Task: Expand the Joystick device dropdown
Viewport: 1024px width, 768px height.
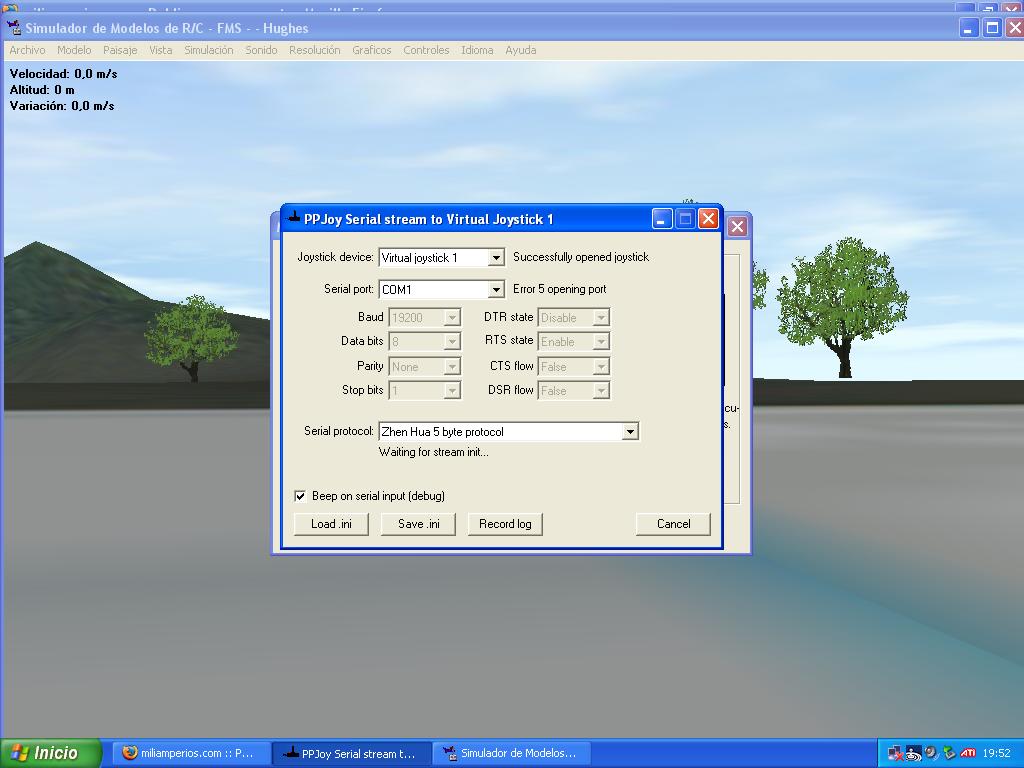Action: pos(495,258)
